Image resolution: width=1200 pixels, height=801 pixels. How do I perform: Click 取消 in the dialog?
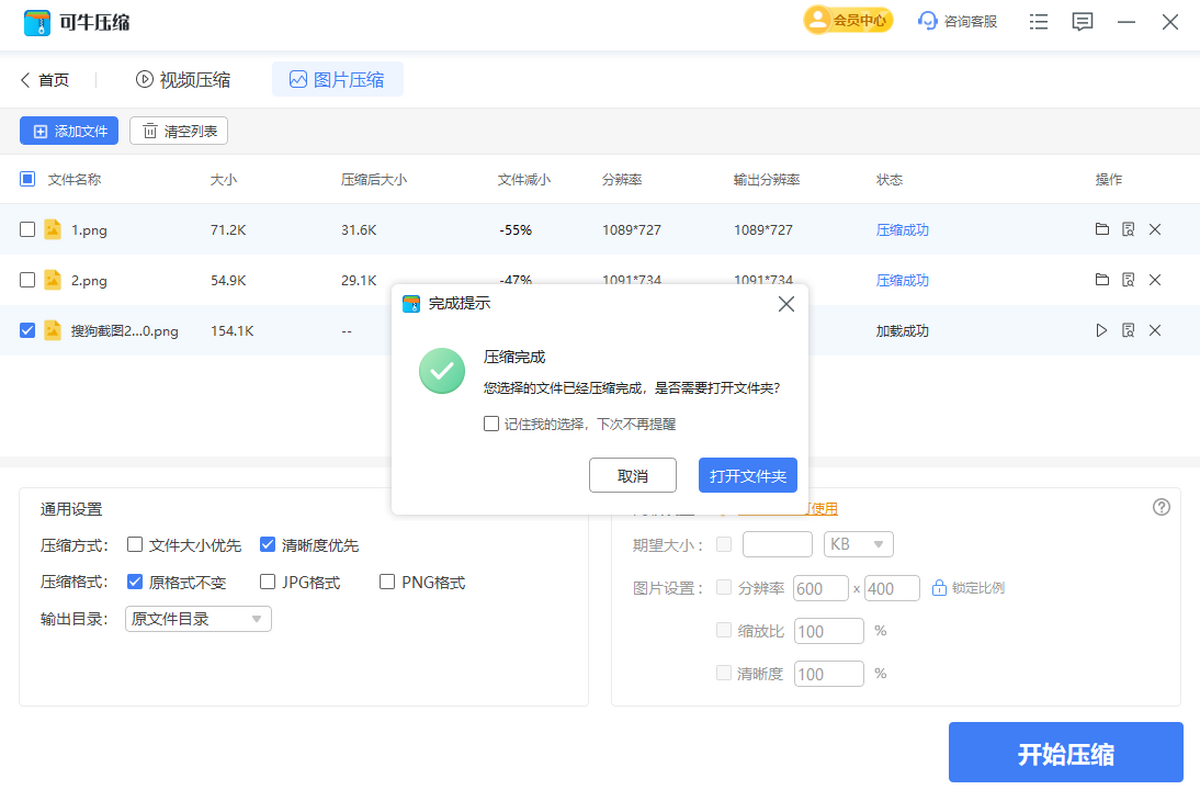633,476
